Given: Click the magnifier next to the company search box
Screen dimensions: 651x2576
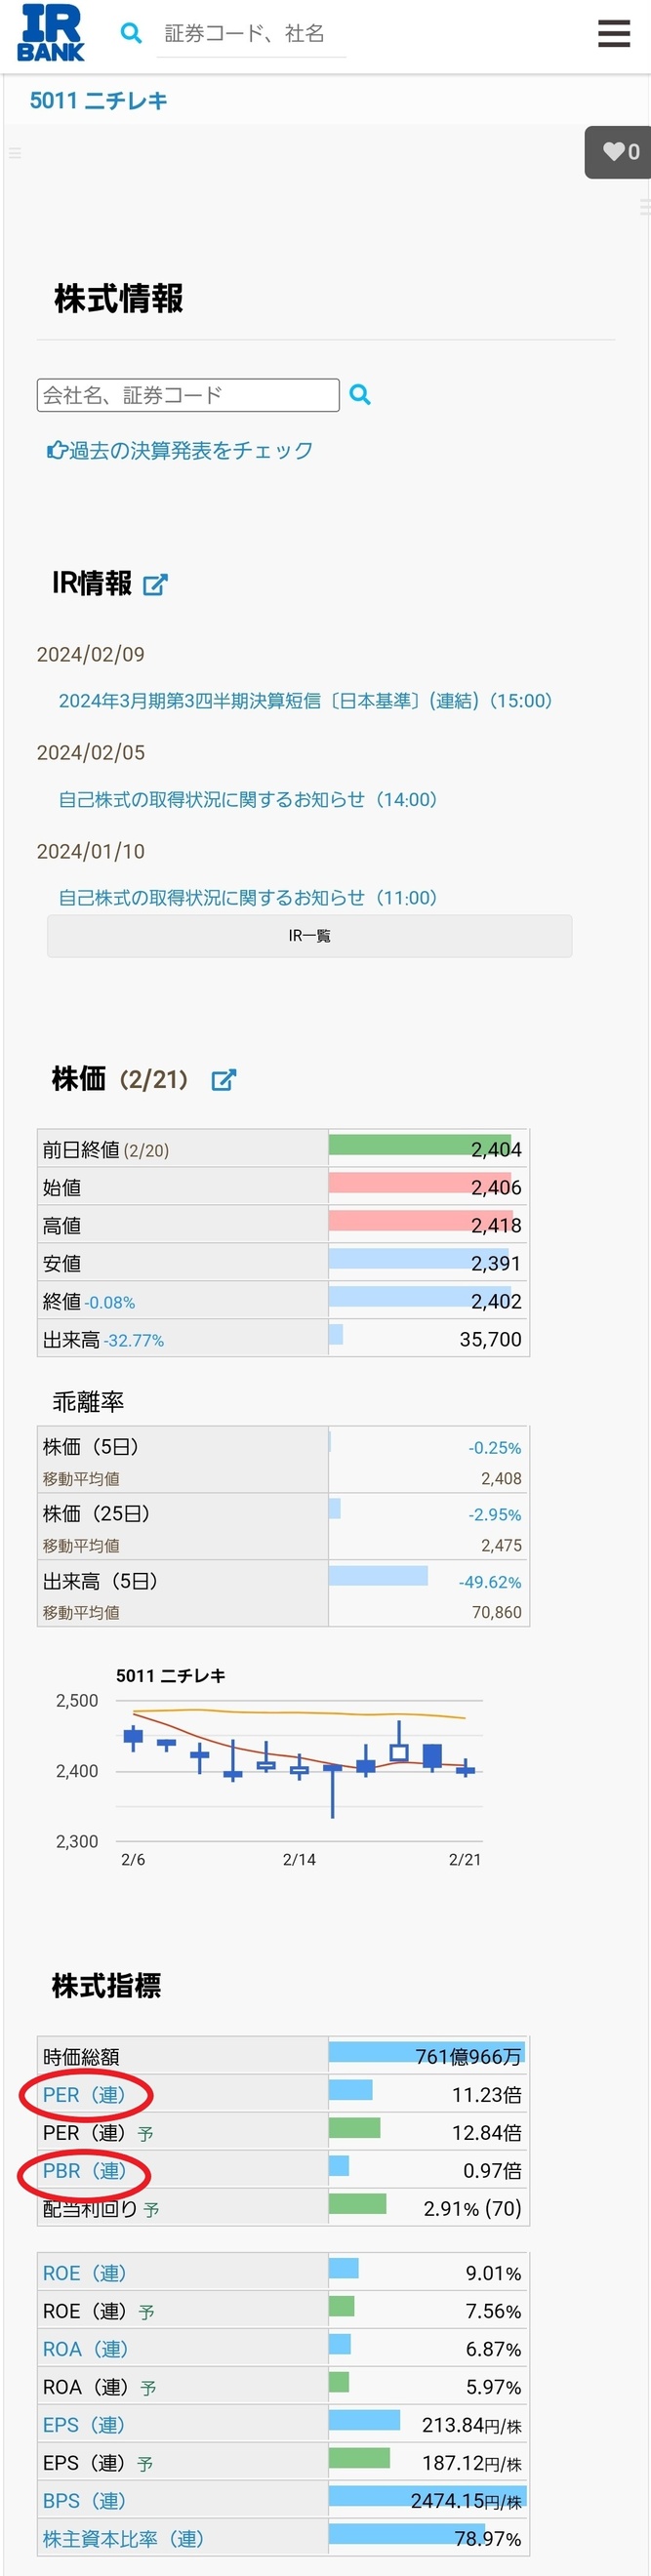Looking at the screenshot, I should click(x=361, y=395).
